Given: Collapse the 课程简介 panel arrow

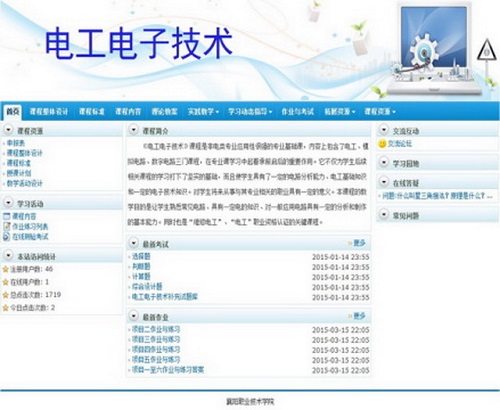Looking at the screenshot, I should click(x=134, y=130).
